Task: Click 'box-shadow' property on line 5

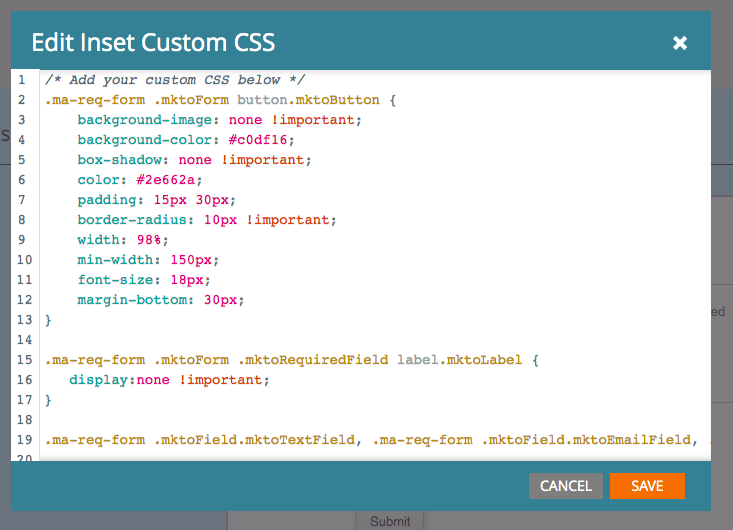Action: pos(119,160)
